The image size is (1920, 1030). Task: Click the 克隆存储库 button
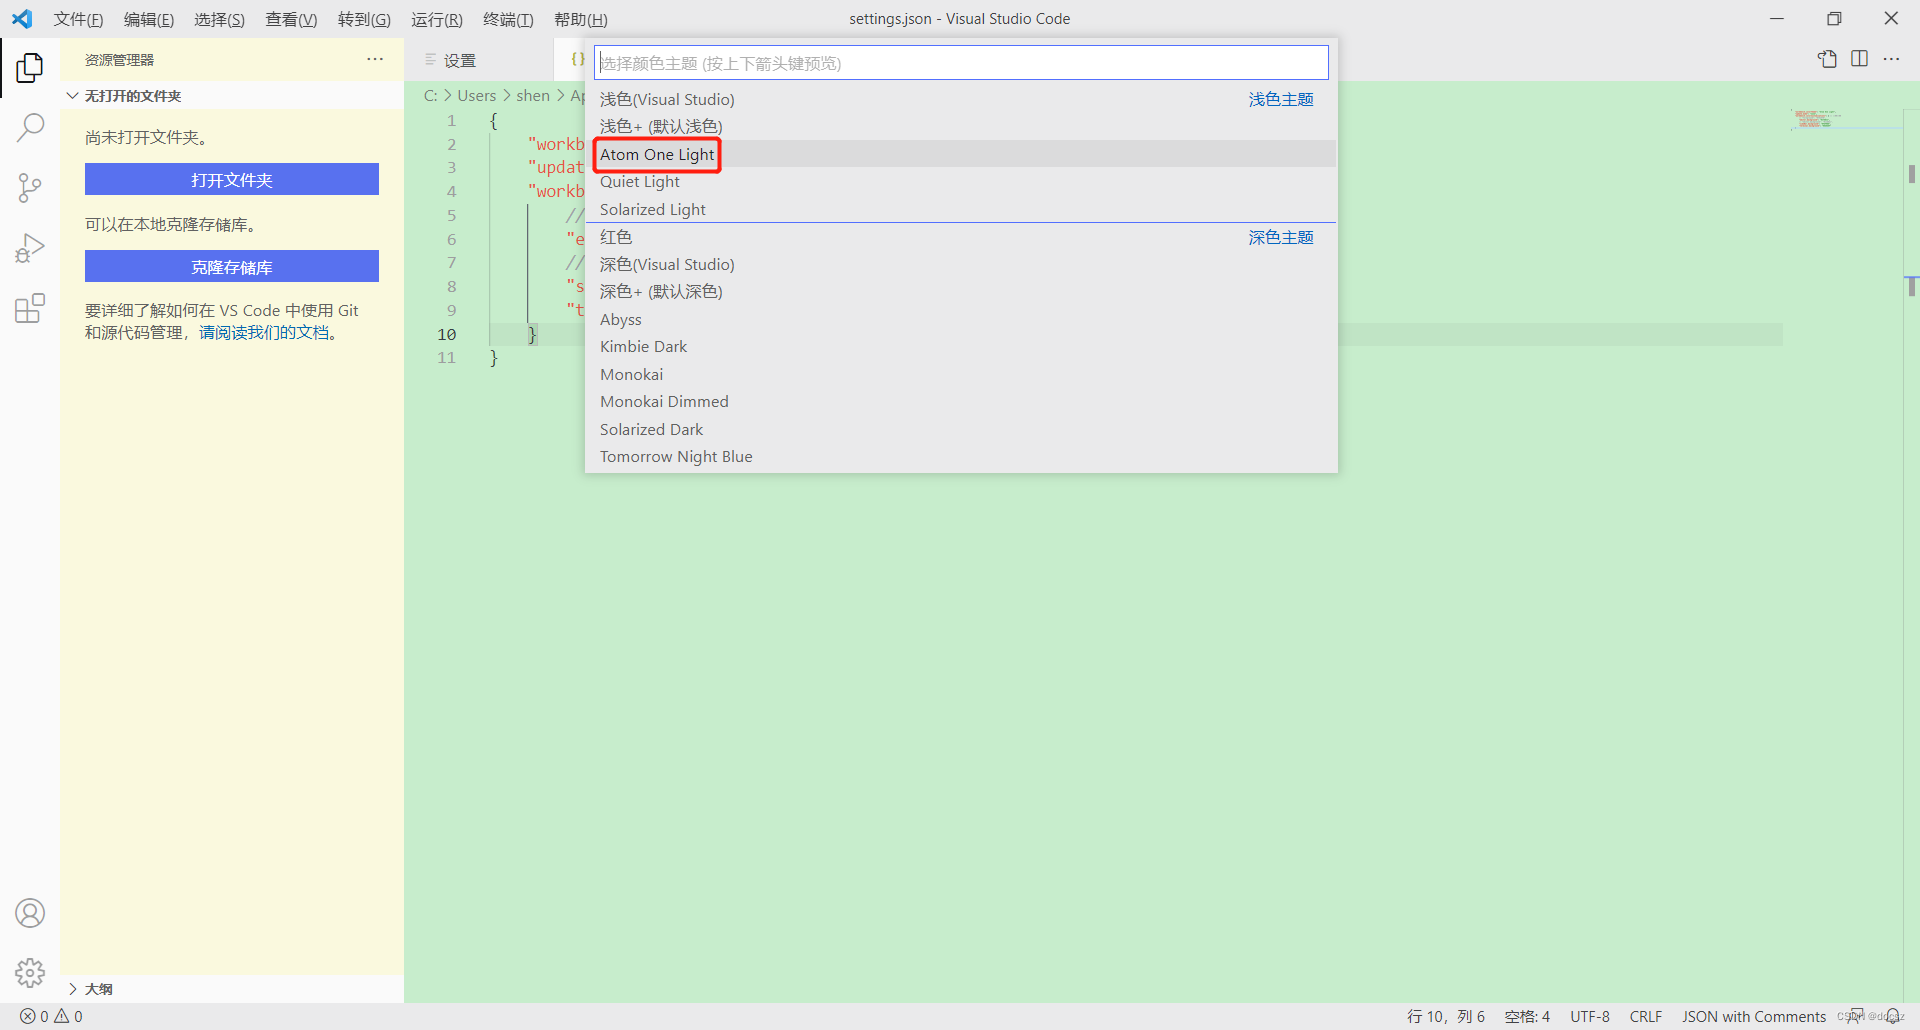(232, 267)
